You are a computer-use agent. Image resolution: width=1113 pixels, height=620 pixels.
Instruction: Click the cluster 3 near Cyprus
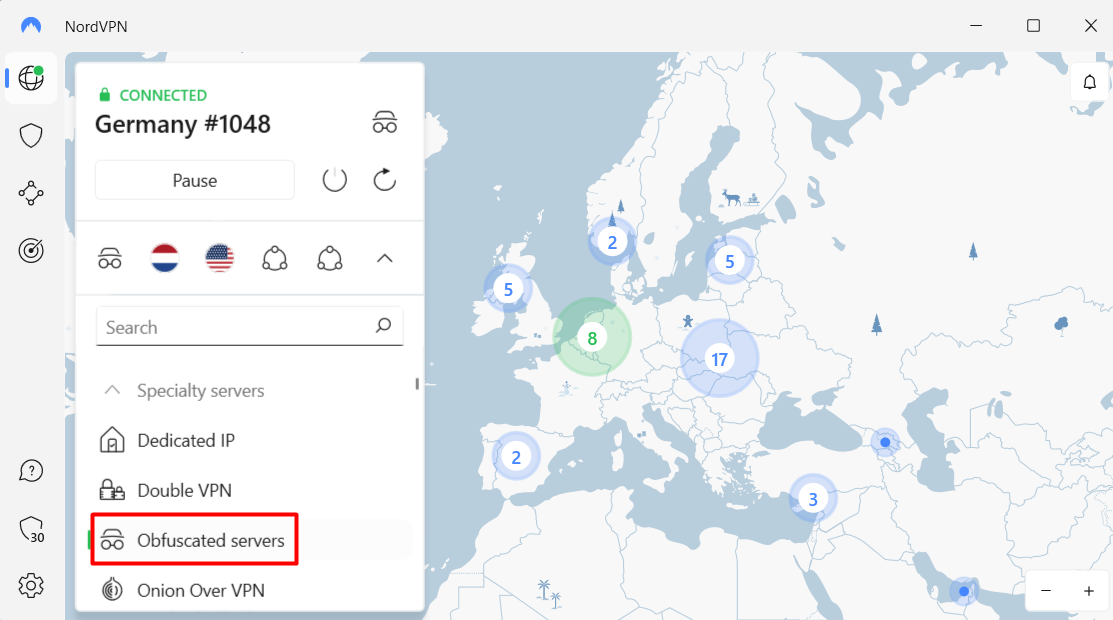tap(813, 499)
